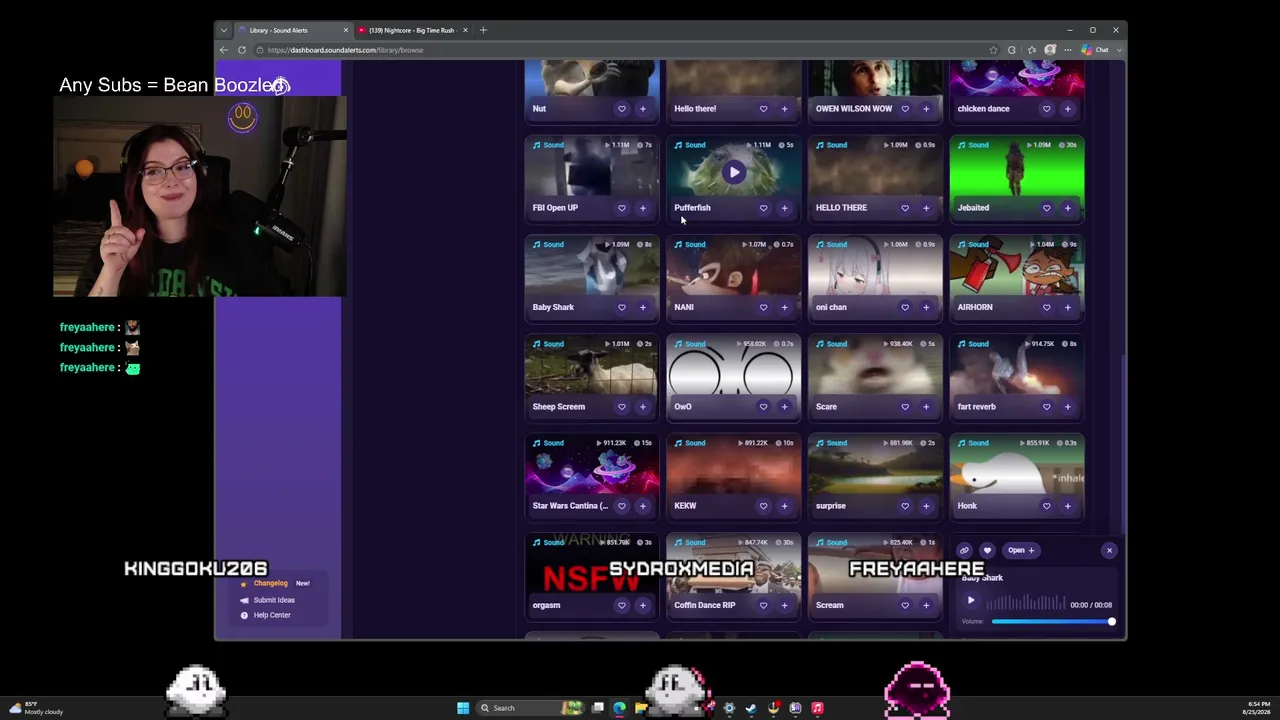Add the fart reverb sound

[1068, 407]
